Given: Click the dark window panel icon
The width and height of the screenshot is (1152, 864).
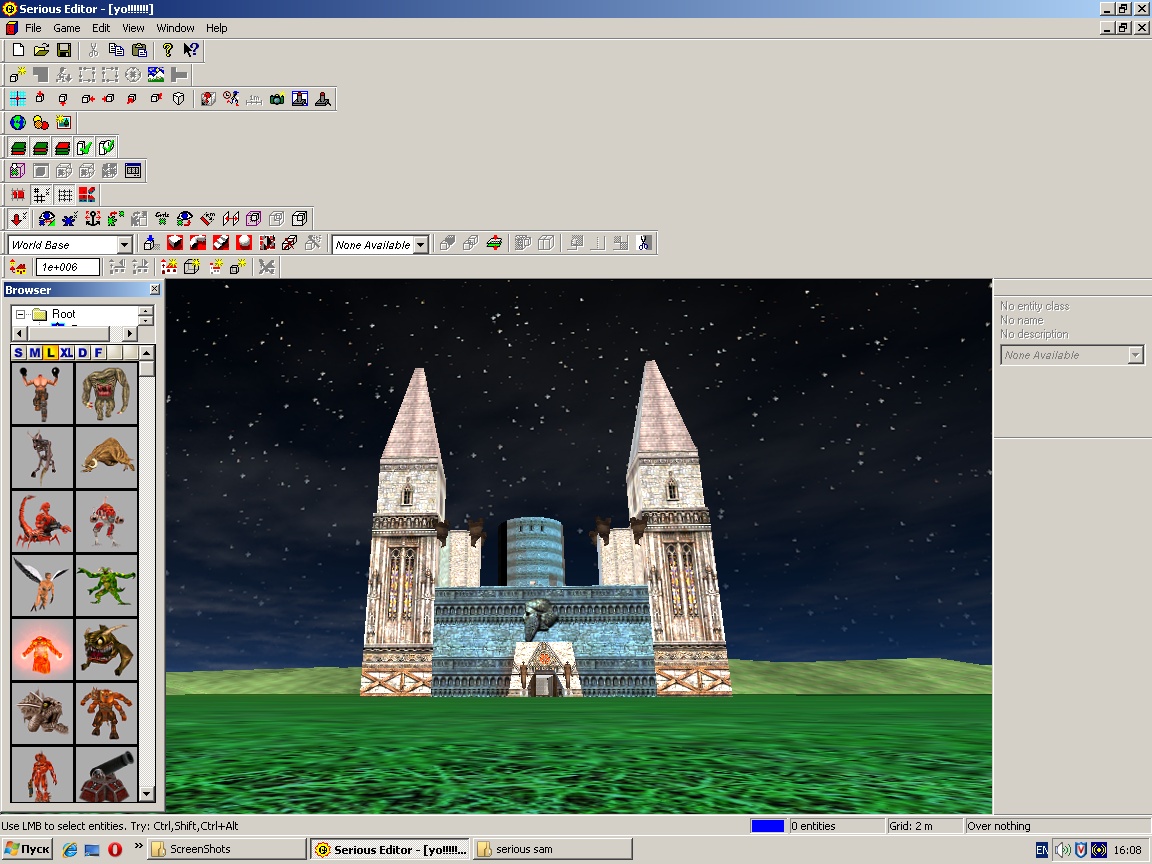Looking at the screenshot, I should pyautogui.click(x=132, y=171).
